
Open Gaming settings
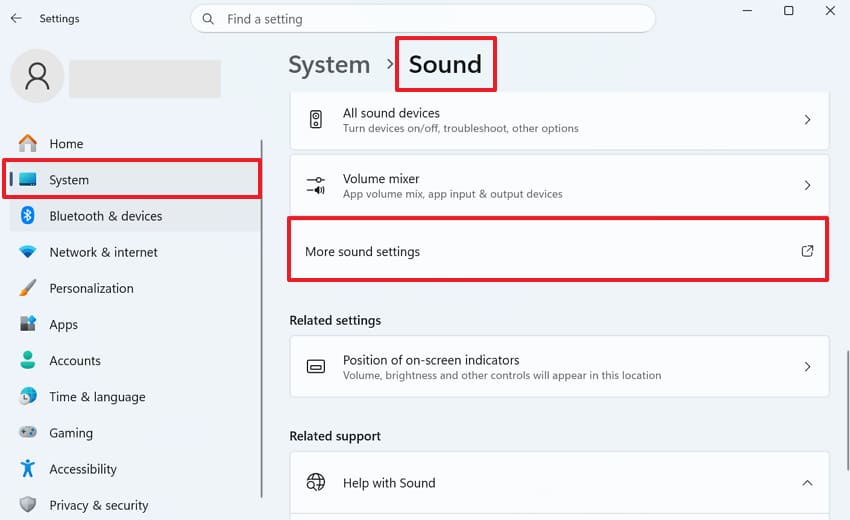[134, 433]
